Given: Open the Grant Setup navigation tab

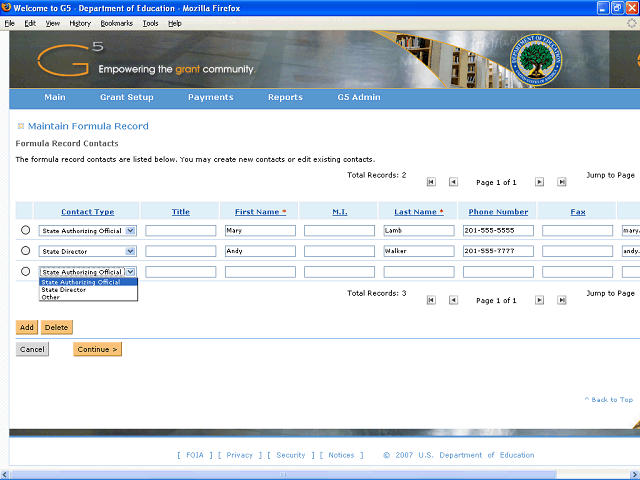Looking at the screenshot, I should [x=127, y=97].
